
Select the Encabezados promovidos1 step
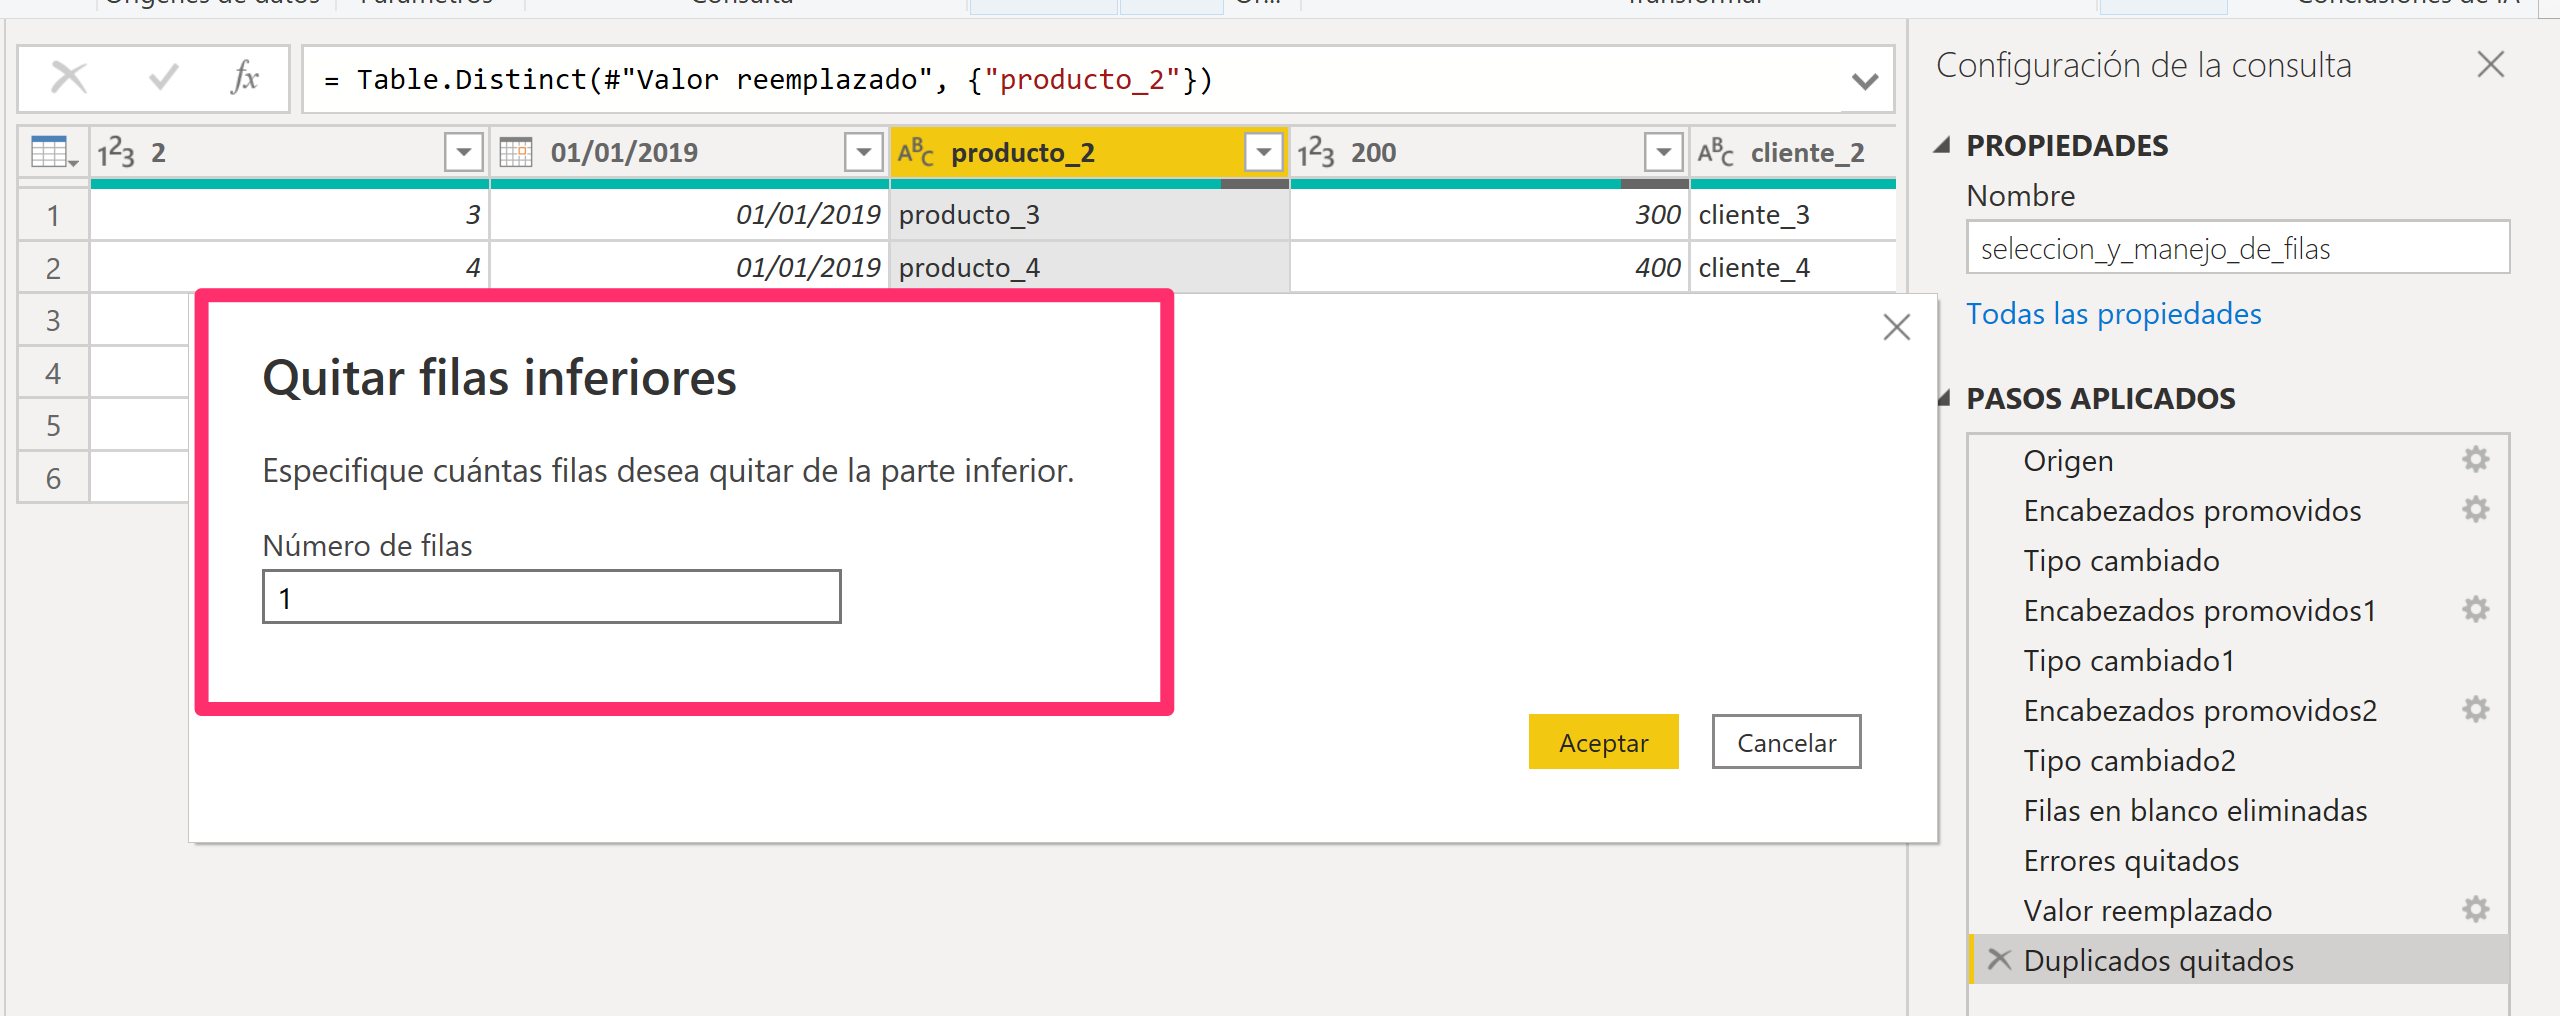2238,610
